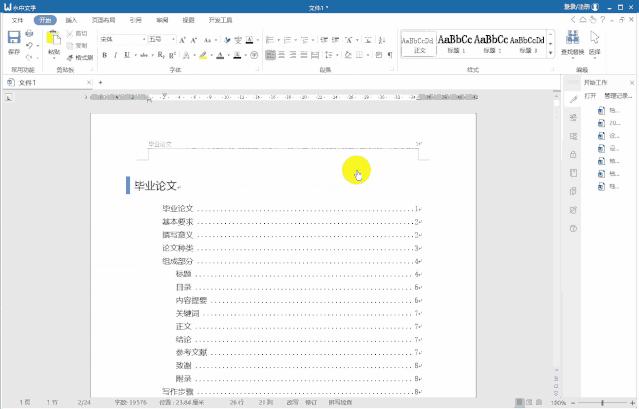Toggle italic formatting

[x=116, y=55]
